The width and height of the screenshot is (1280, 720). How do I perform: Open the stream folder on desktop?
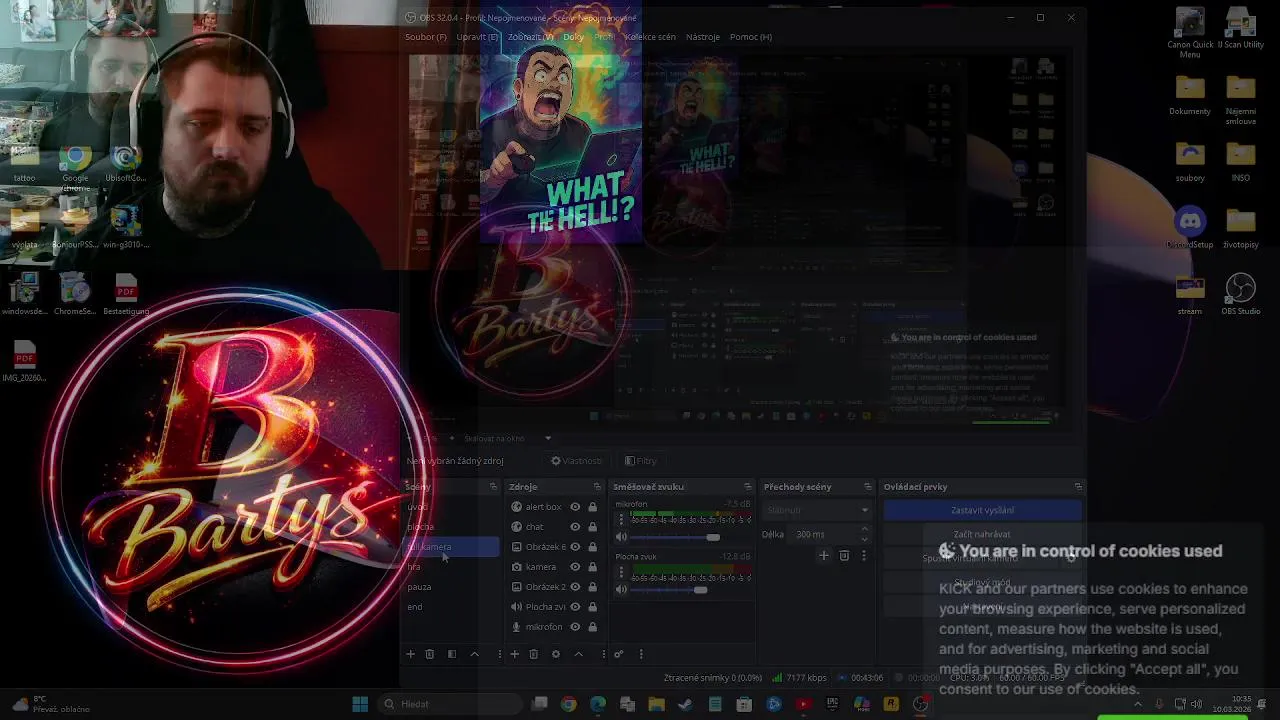(1190, 294)
